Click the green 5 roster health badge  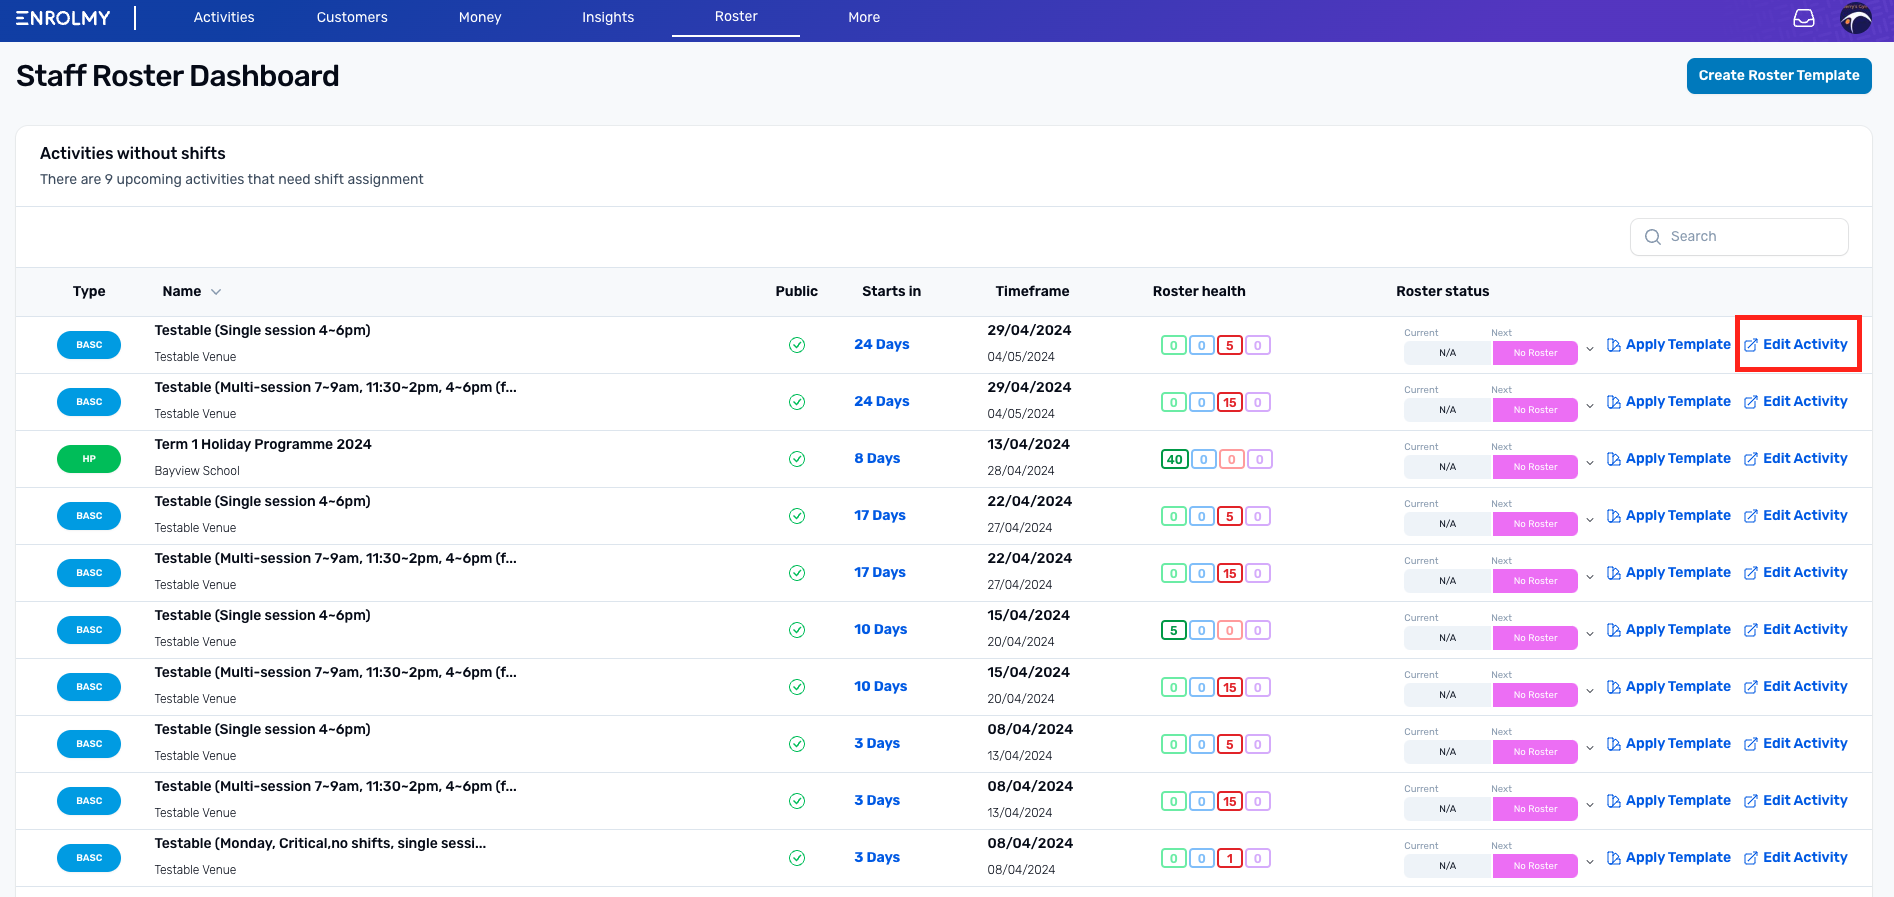(x=1174, y=631)
